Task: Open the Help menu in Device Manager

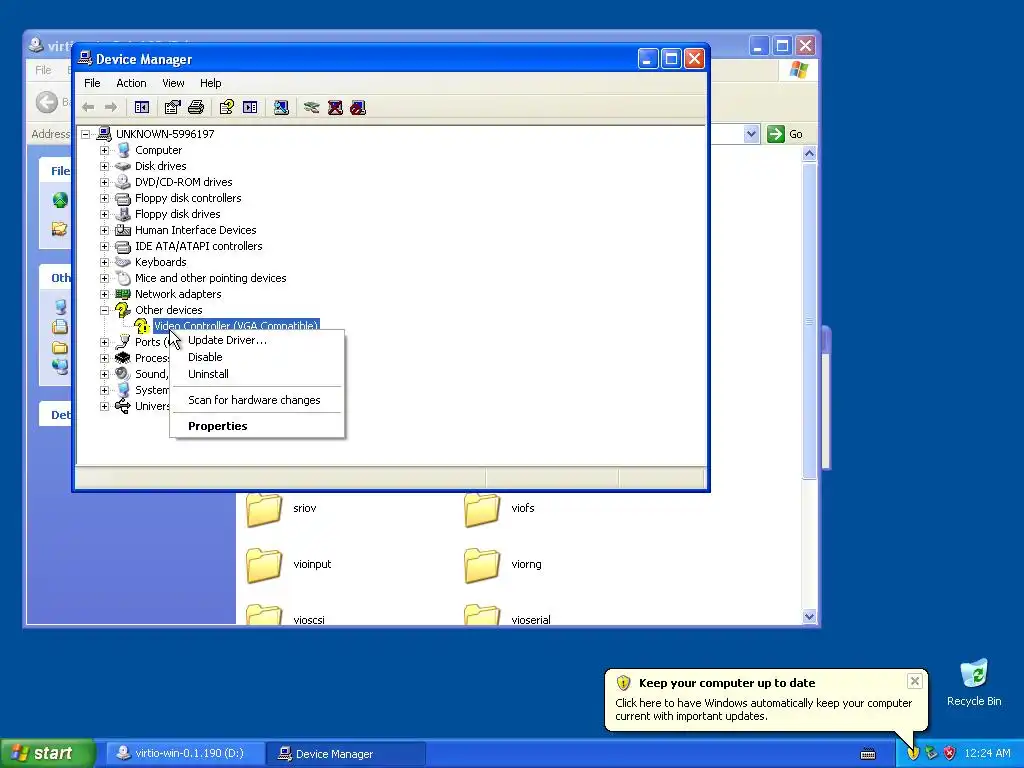Action: 210,83
